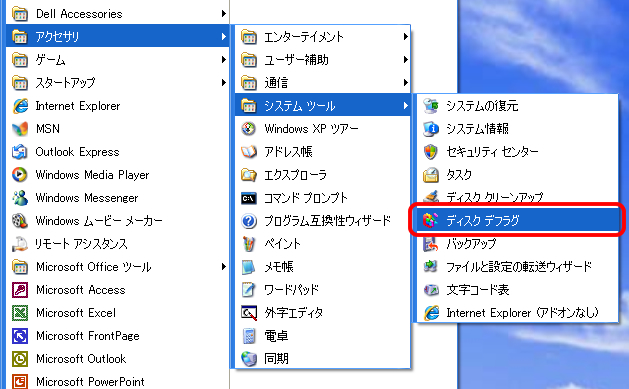This screenshot has height=389, width=629.
Task: Expand the Microsoft Office ツール submenu arrow
Action: [223, 267]
